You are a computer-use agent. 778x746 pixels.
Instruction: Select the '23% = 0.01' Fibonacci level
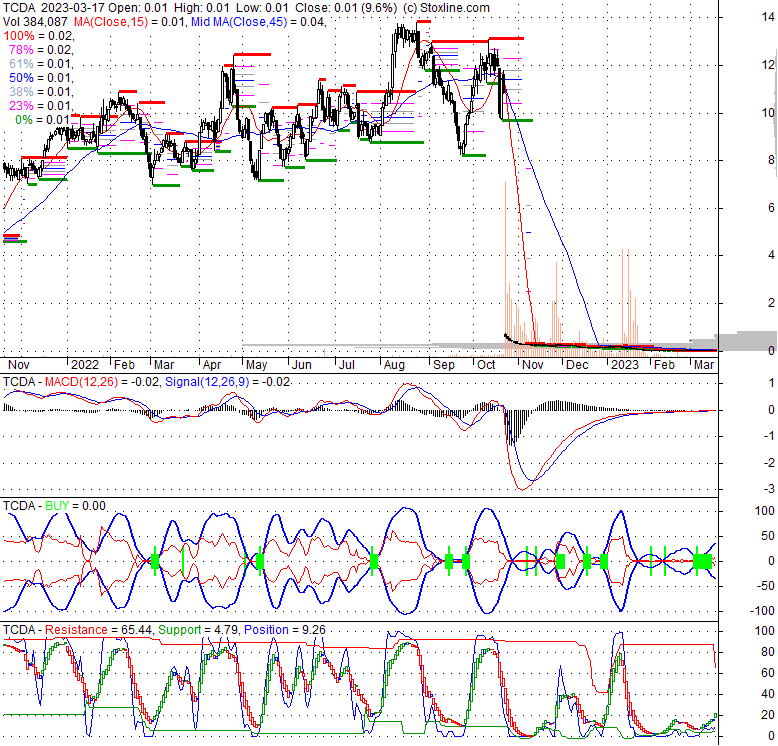[x=41, y=105]
